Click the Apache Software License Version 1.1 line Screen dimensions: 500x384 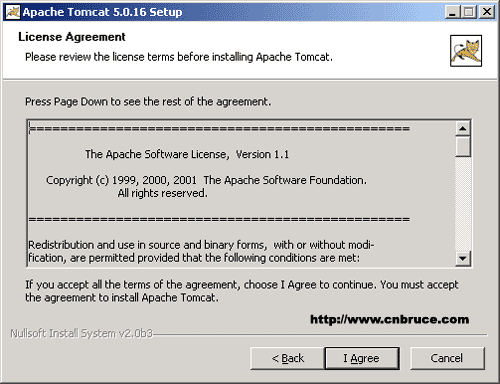[x=187, y=154]
